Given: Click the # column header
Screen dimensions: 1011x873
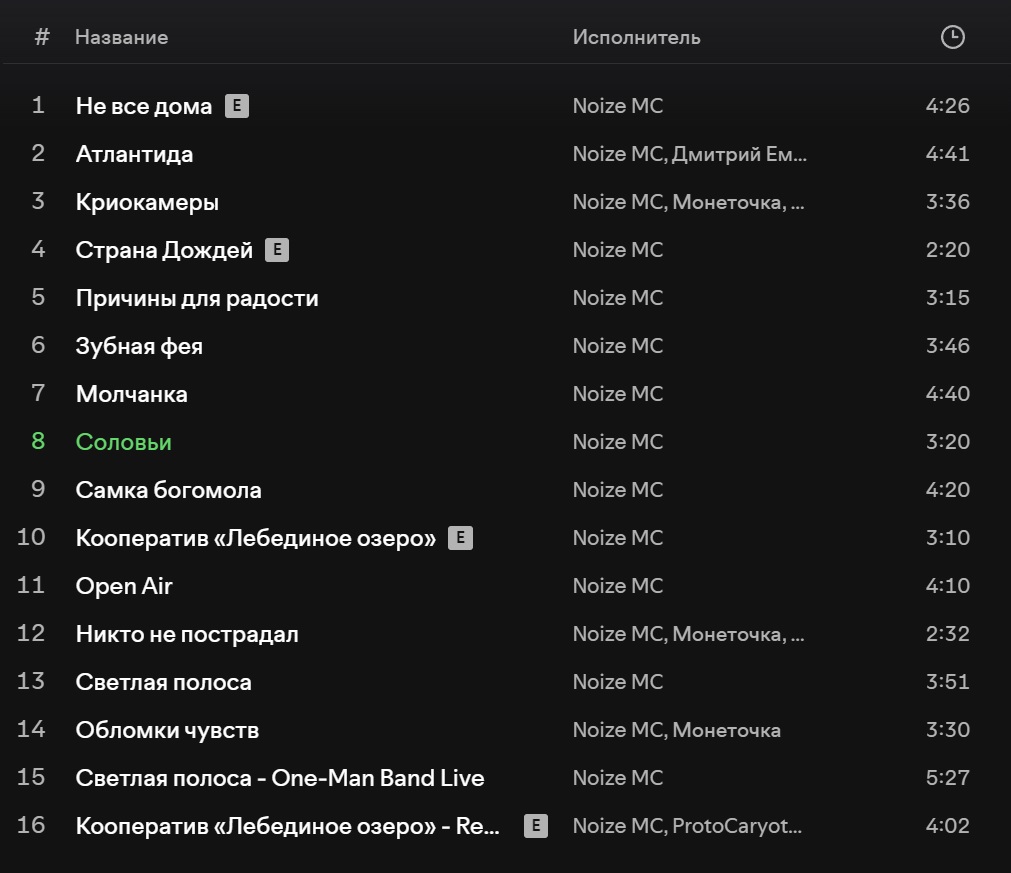Looking at the screenshot, I should tap(42, 37).
